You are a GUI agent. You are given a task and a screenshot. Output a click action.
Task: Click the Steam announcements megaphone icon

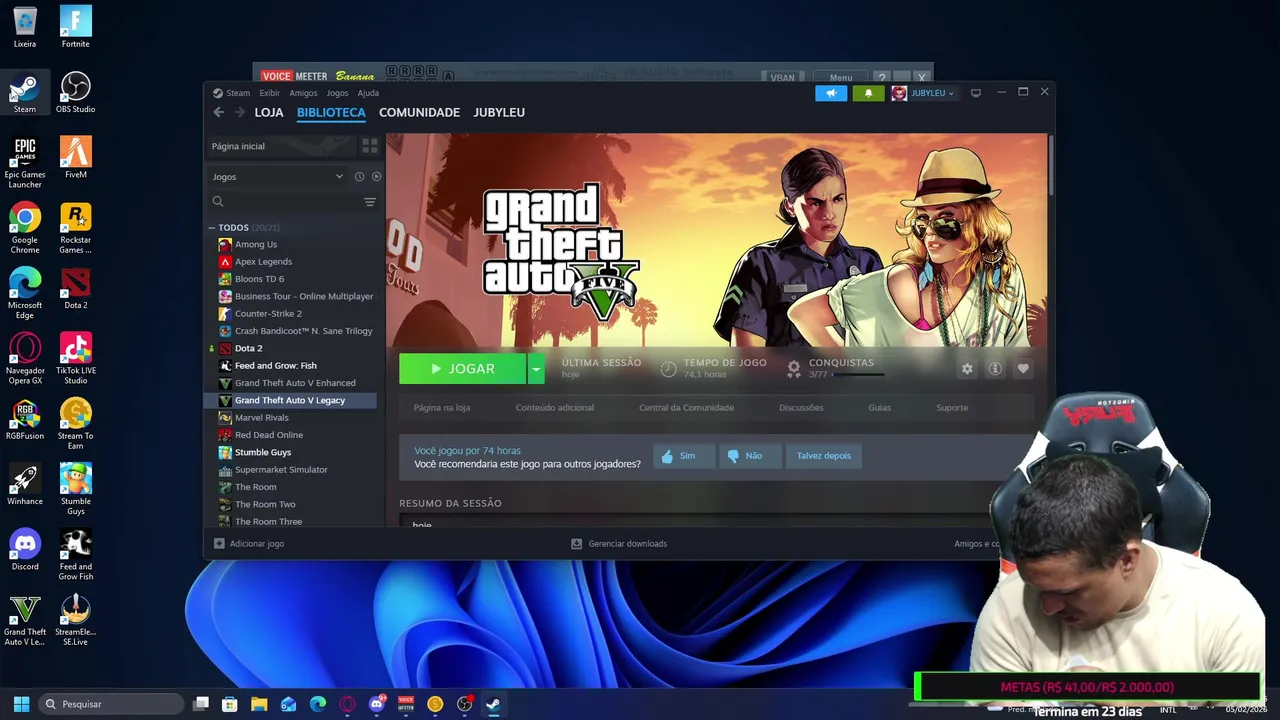click(x=831, y=93)
